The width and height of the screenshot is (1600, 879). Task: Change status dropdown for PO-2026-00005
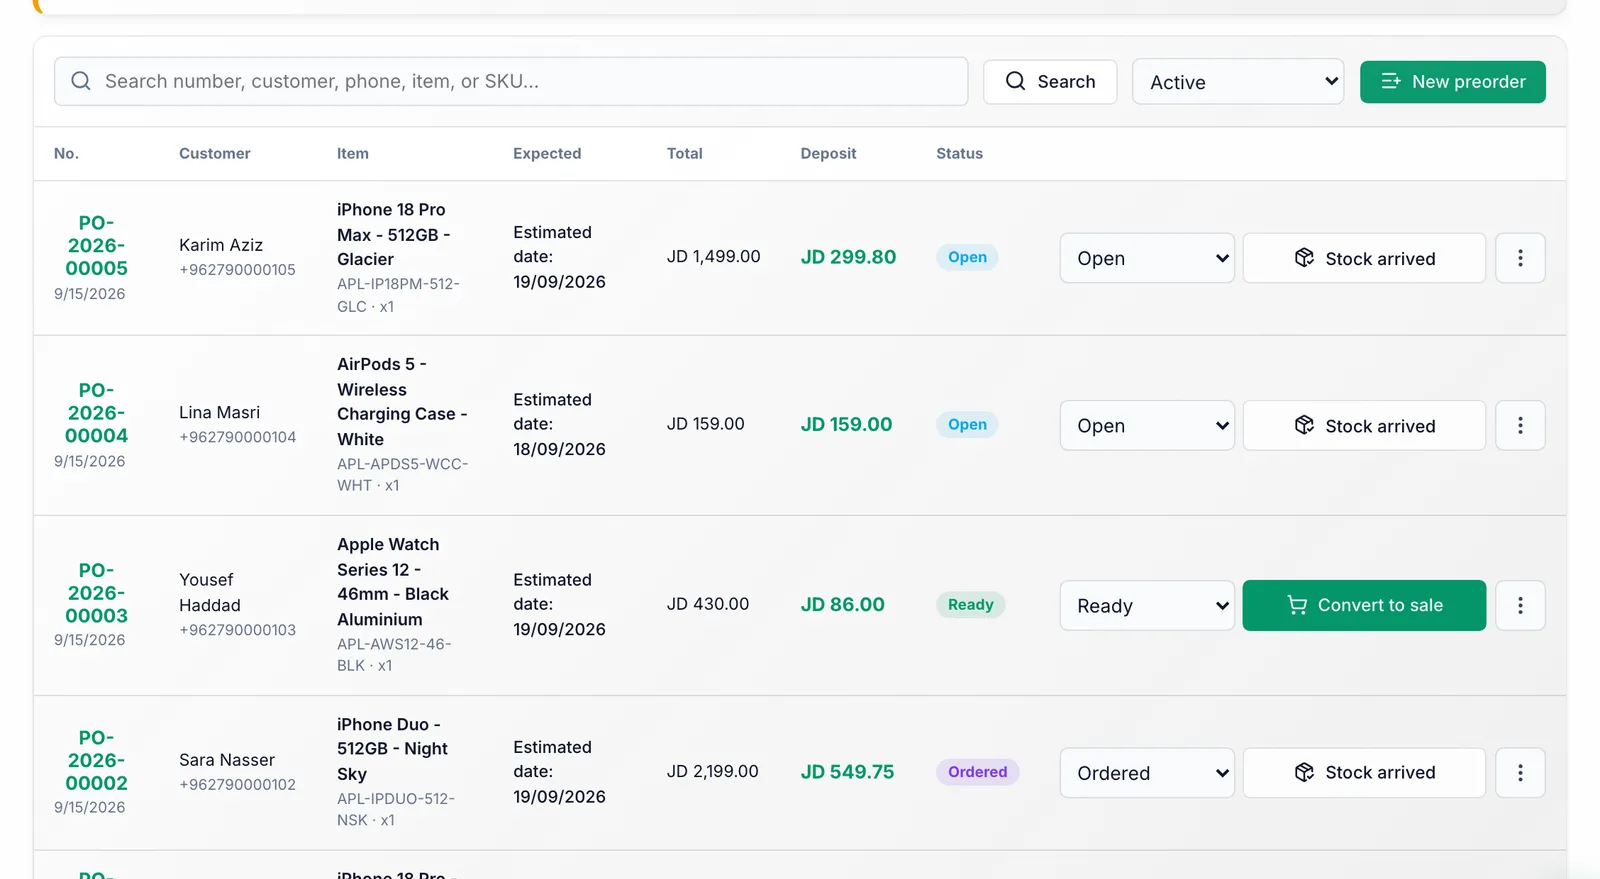click(1147, 258)
